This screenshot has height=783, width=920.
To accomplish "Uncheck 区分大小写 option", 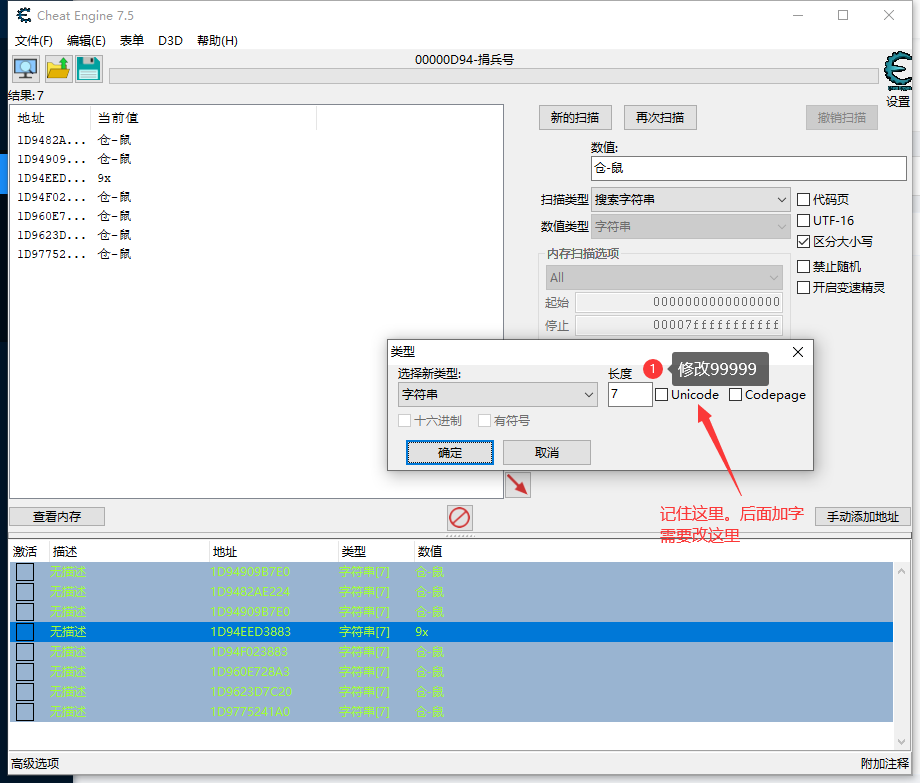I will 803,241.
